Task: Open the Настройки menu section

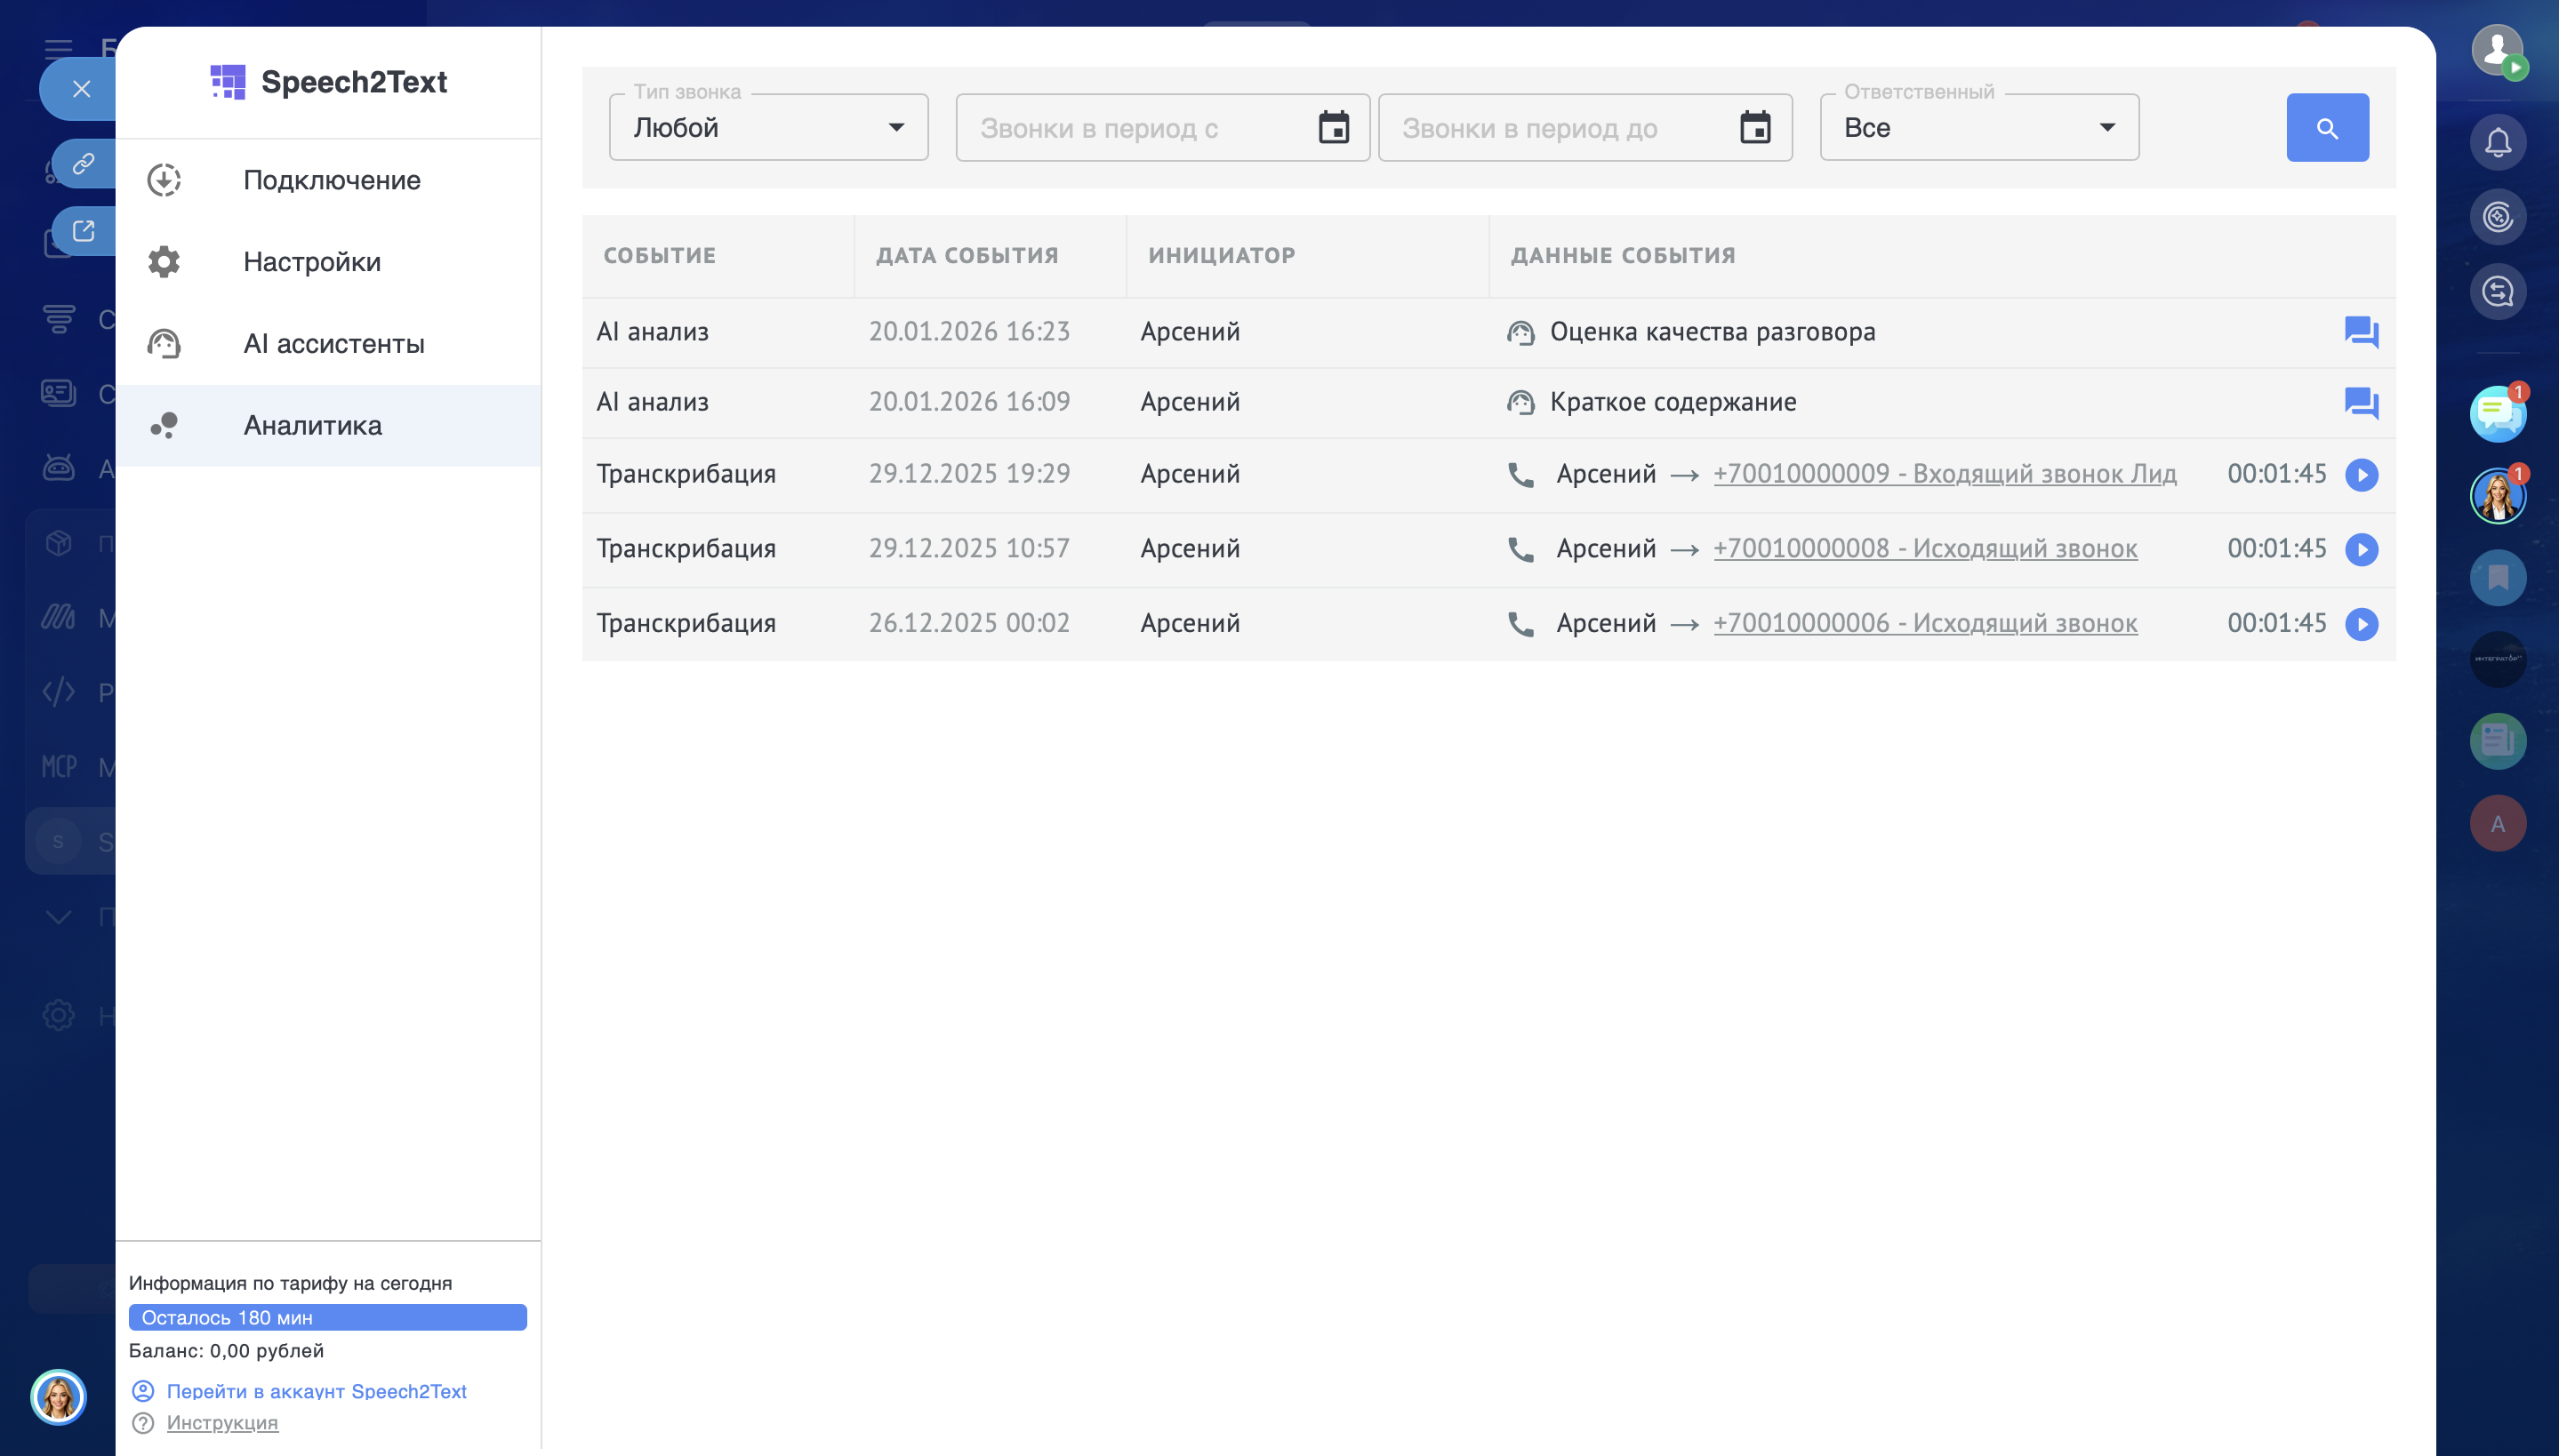Action: pyautogui.click(x=311, y=262)
